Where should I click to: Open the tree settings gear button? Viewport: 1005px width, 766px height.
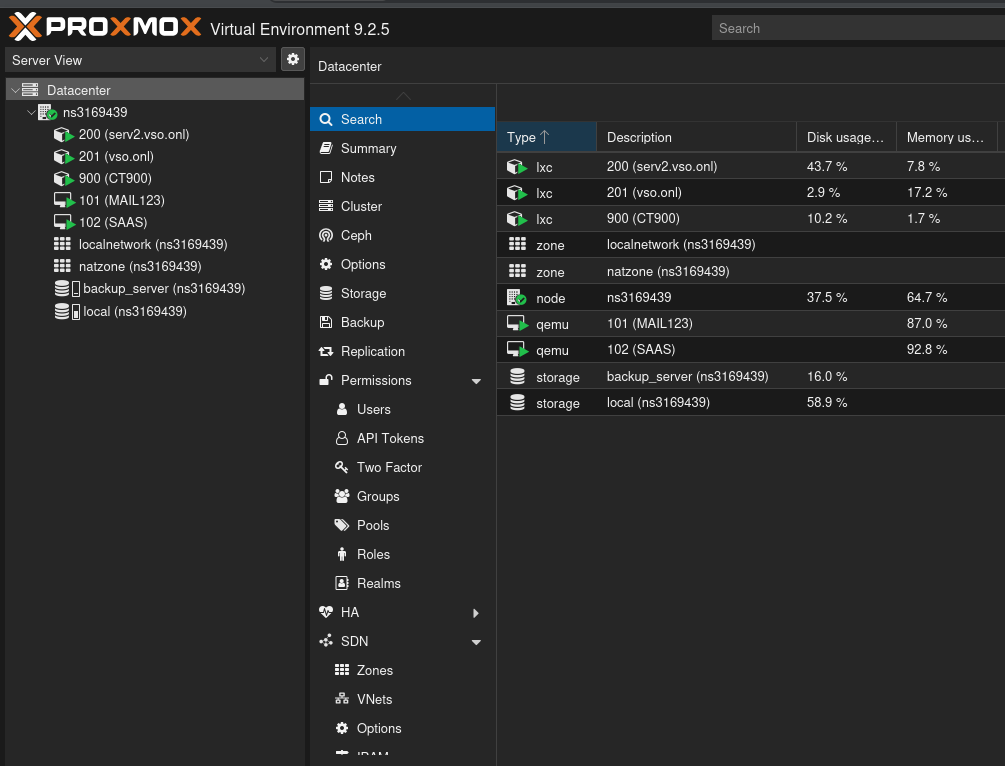[x=293, y=60]
